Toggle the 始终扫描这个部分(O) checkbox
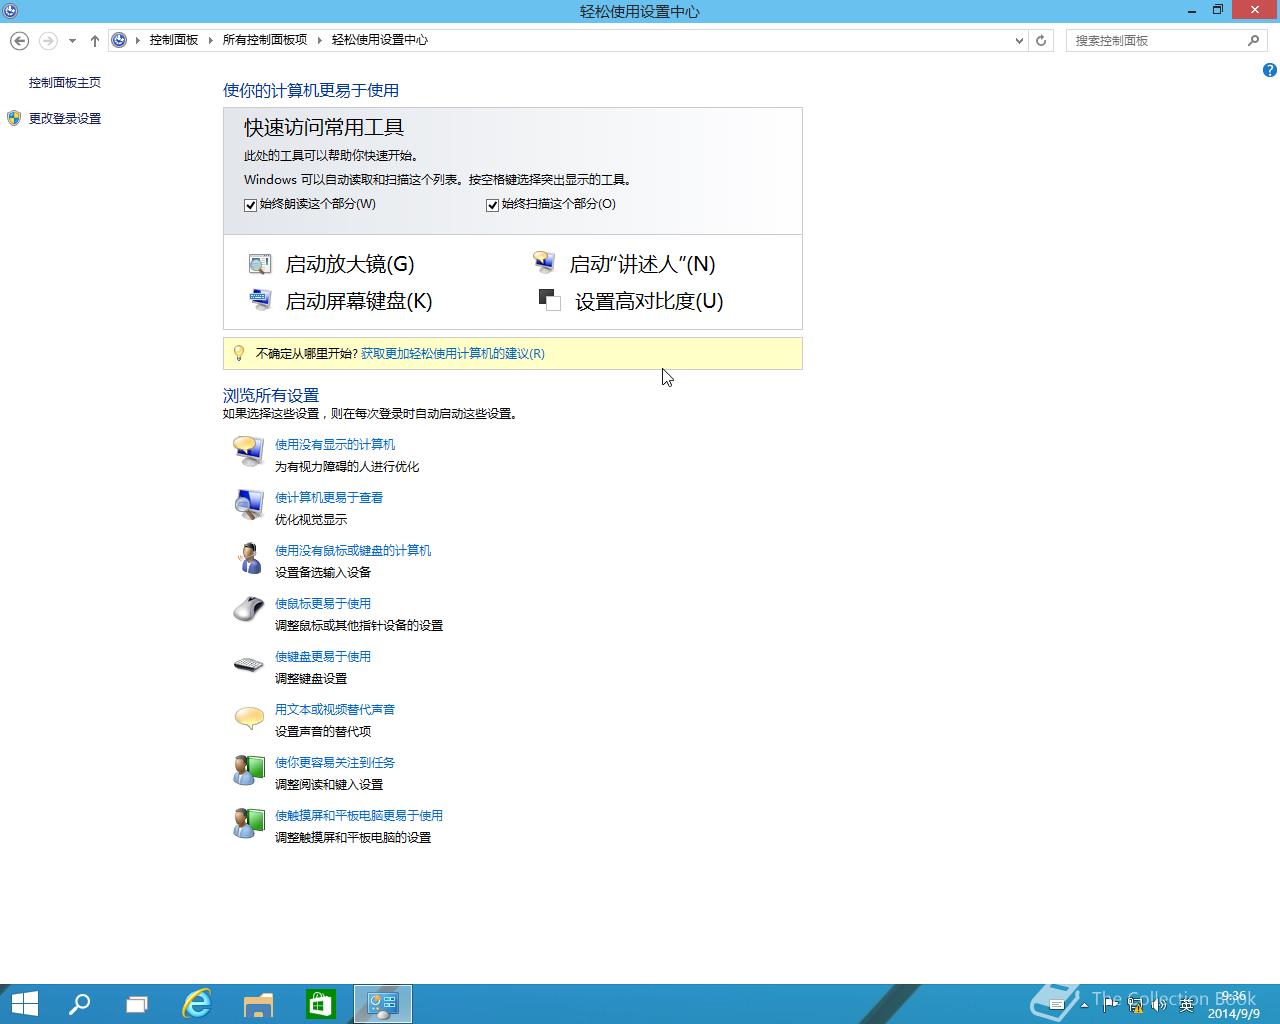The image size is (1280, 1024). [x=492, y=205]
